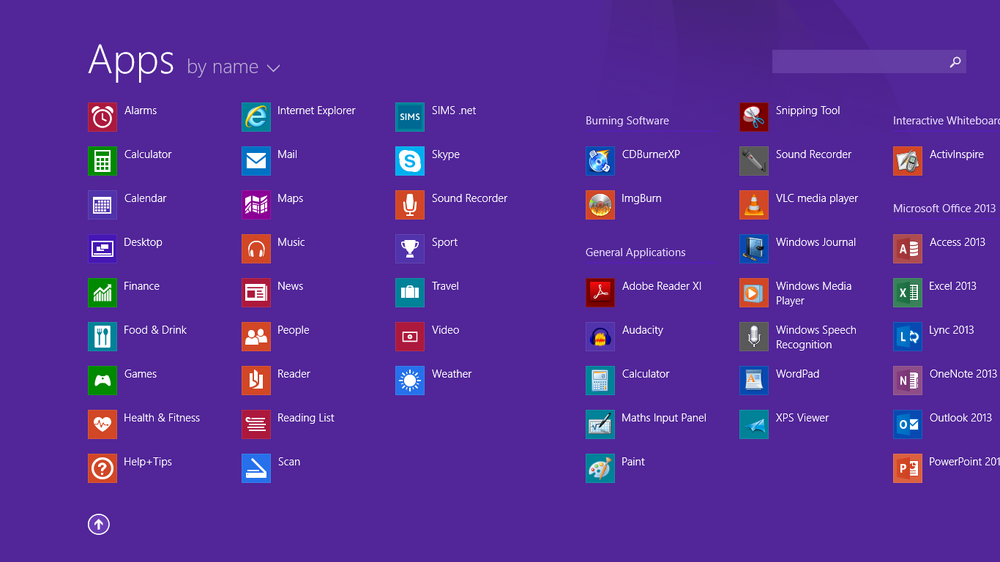The width and height of the screenshot is (1000, 562).
Task: Open the Health & Fitness heart icon
Action: (102, 425)
